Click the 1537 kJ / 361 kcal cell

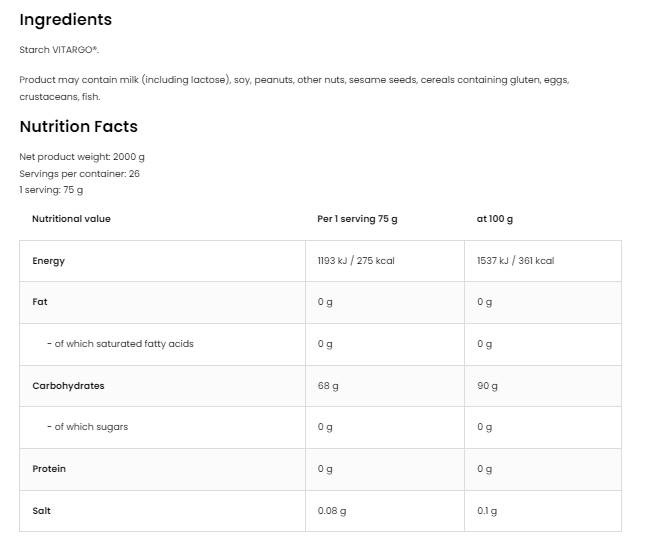coord(515,261)
